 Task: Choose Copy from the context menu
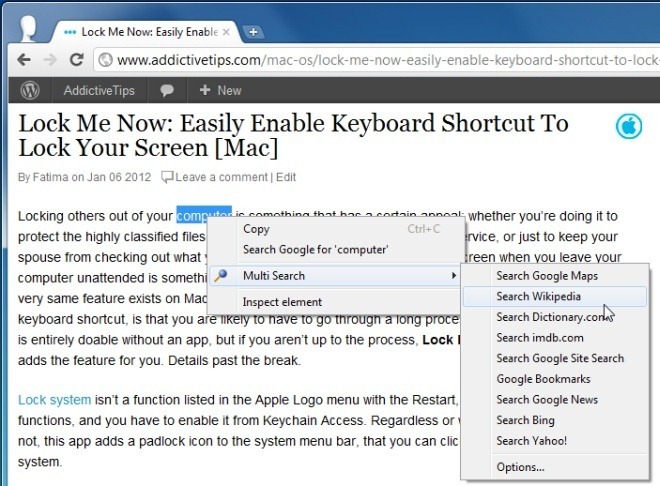335,229
